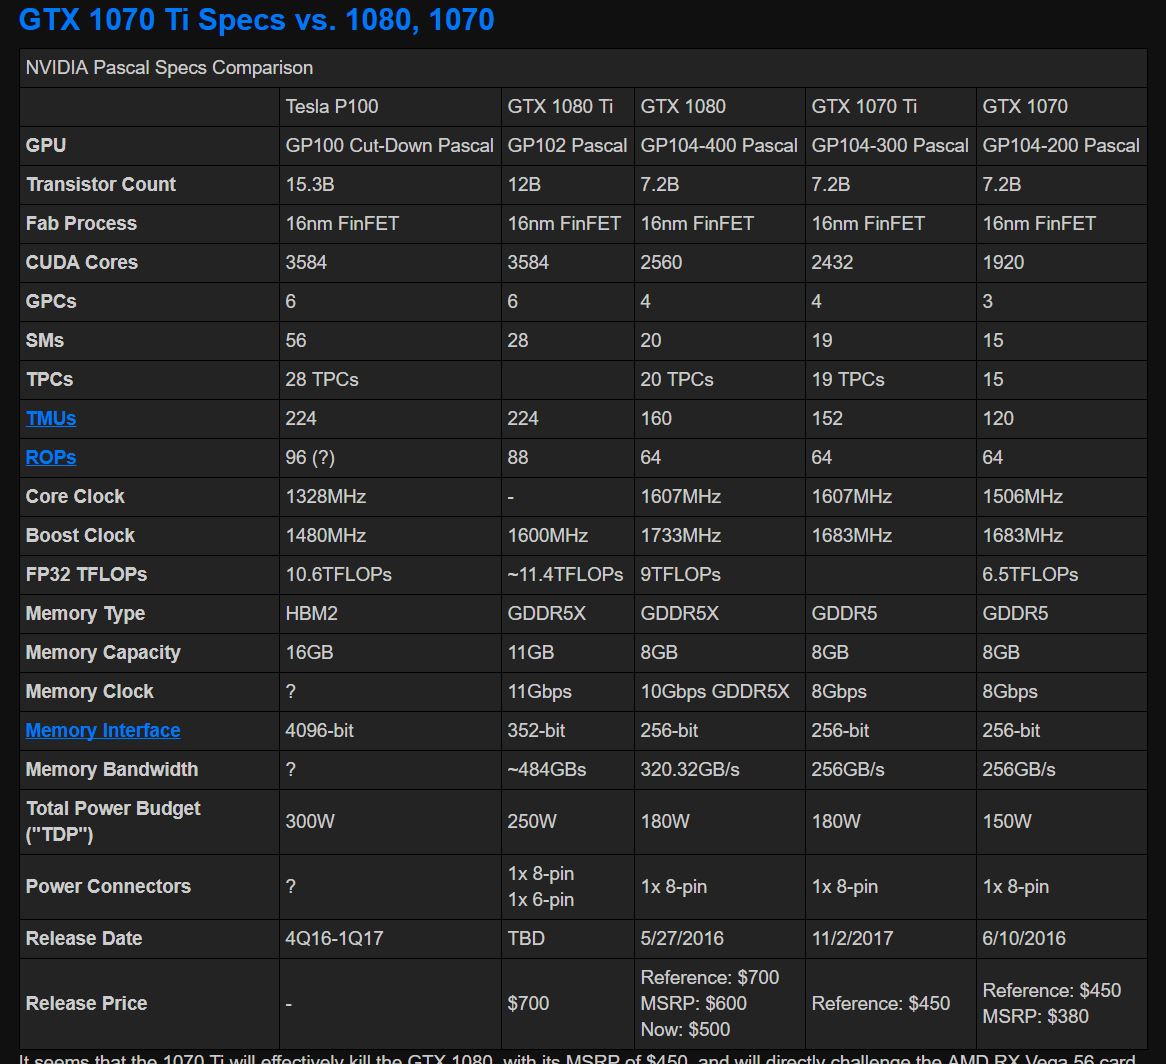The height and width of the screenshot is (1064, 1166).
Task: Select the 20 TPCs cell
Action: [677, 380]
